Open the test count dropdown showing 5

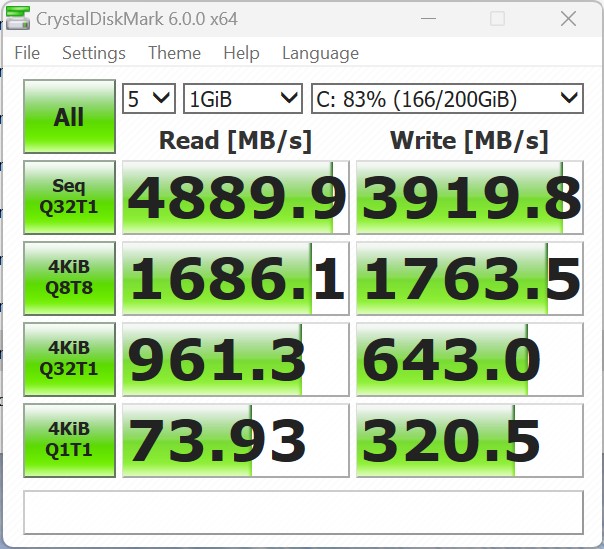pos(148,97)
